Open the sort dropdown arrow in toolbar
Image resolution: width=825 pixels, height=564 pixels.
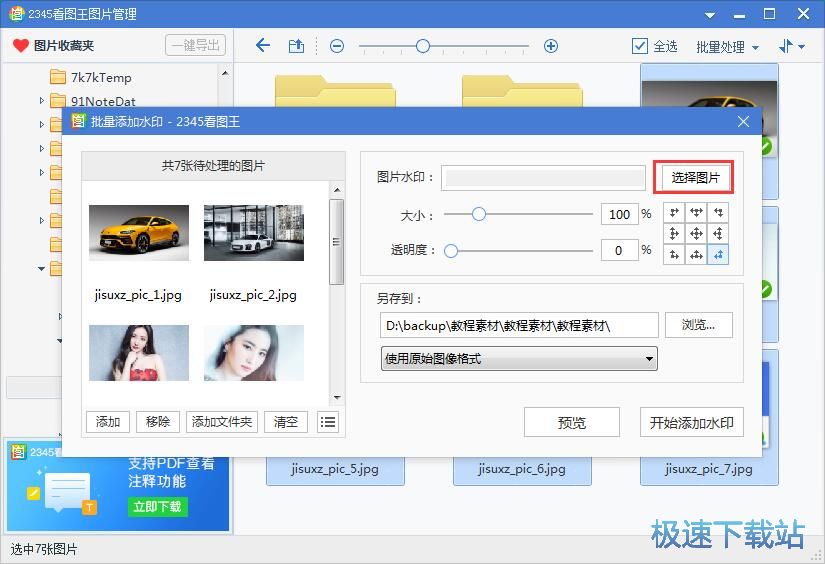801,47
